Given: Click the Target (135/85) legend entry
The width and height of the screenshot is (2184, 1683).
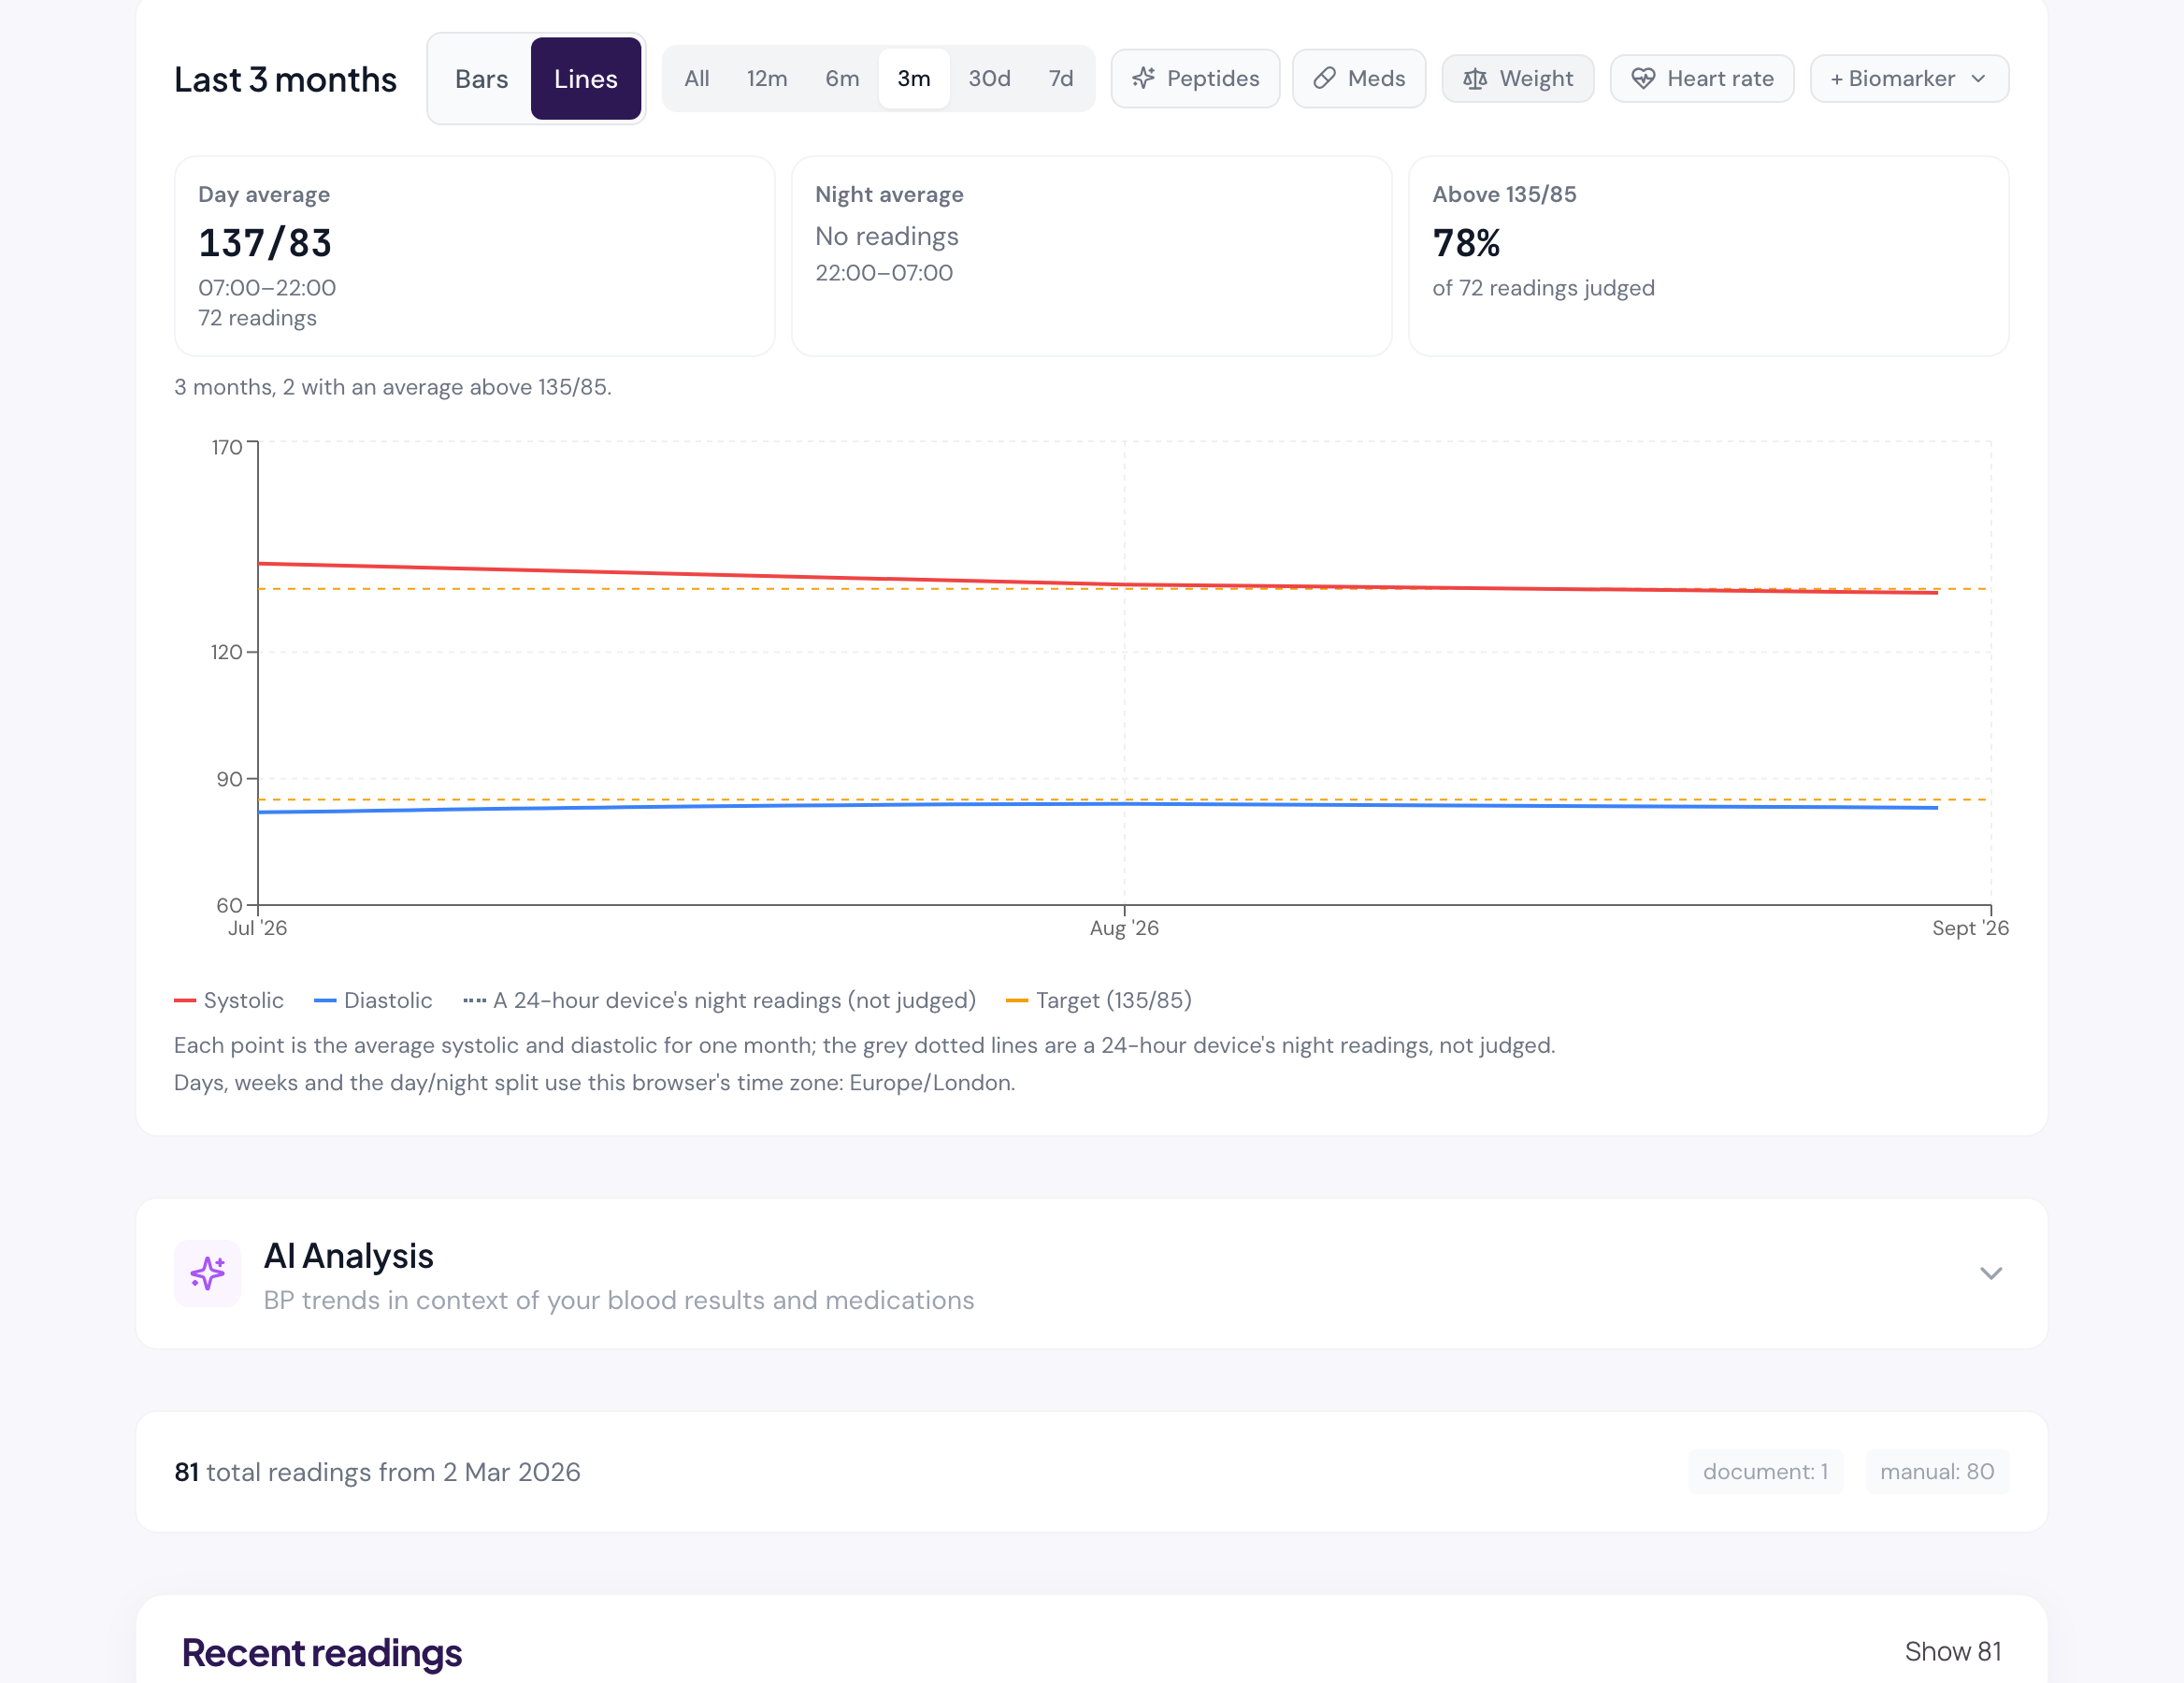Looking at the screenshot, I should (x=1099, y=1000).
